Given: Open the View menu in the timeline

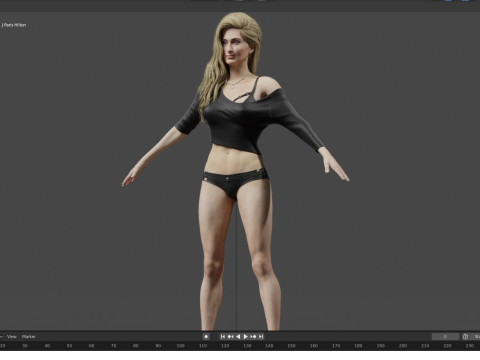Looking at the screenshot, I should 12,337.
